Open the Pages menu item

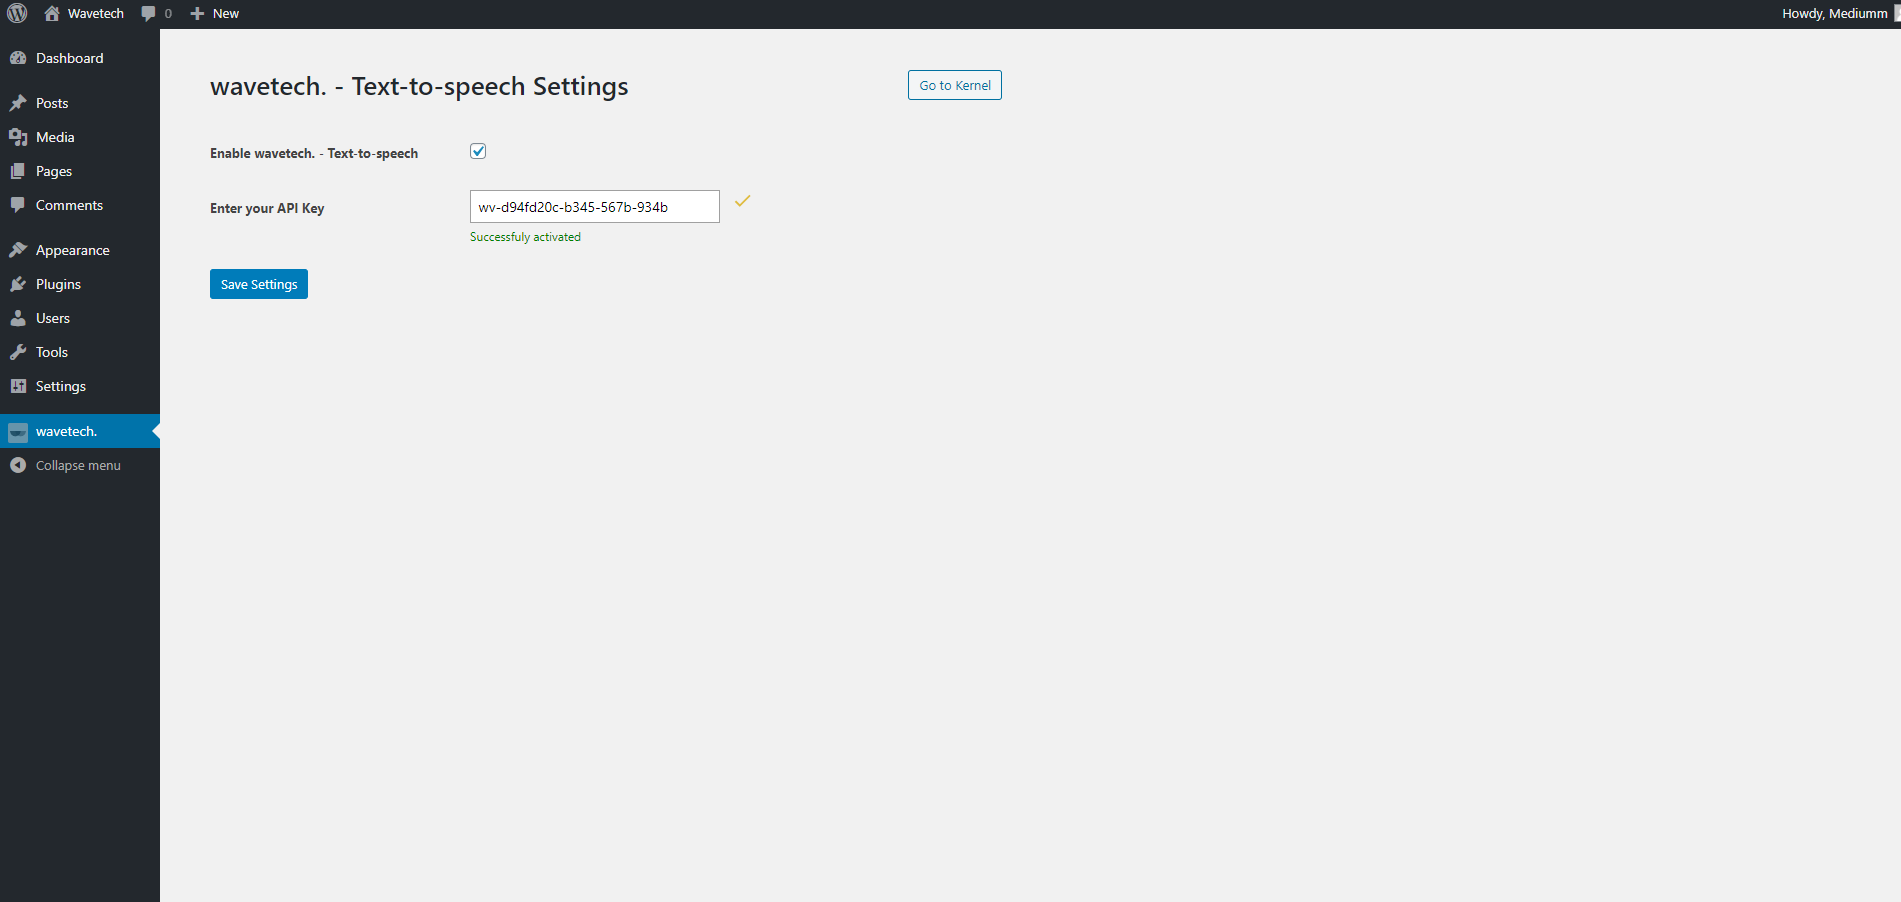point(80,171)
